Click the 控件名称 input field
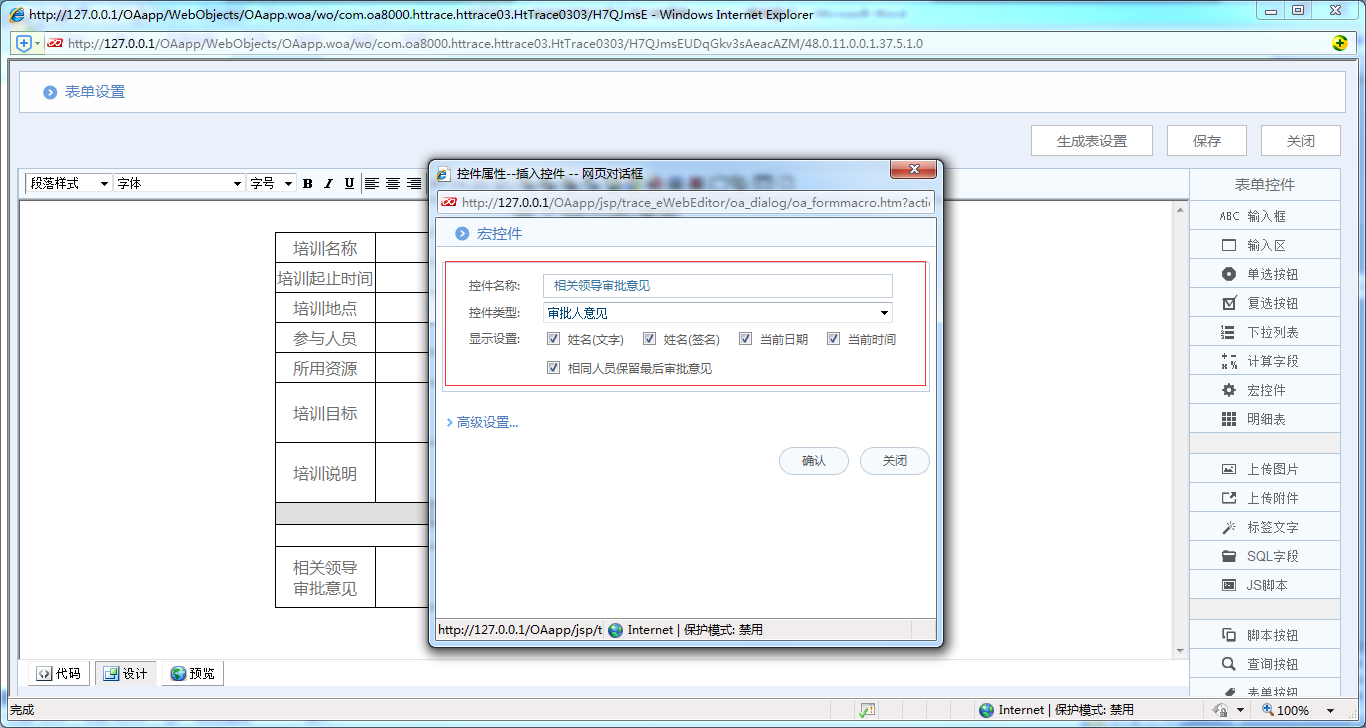1366x728 pixels. [x=717, y=286]
